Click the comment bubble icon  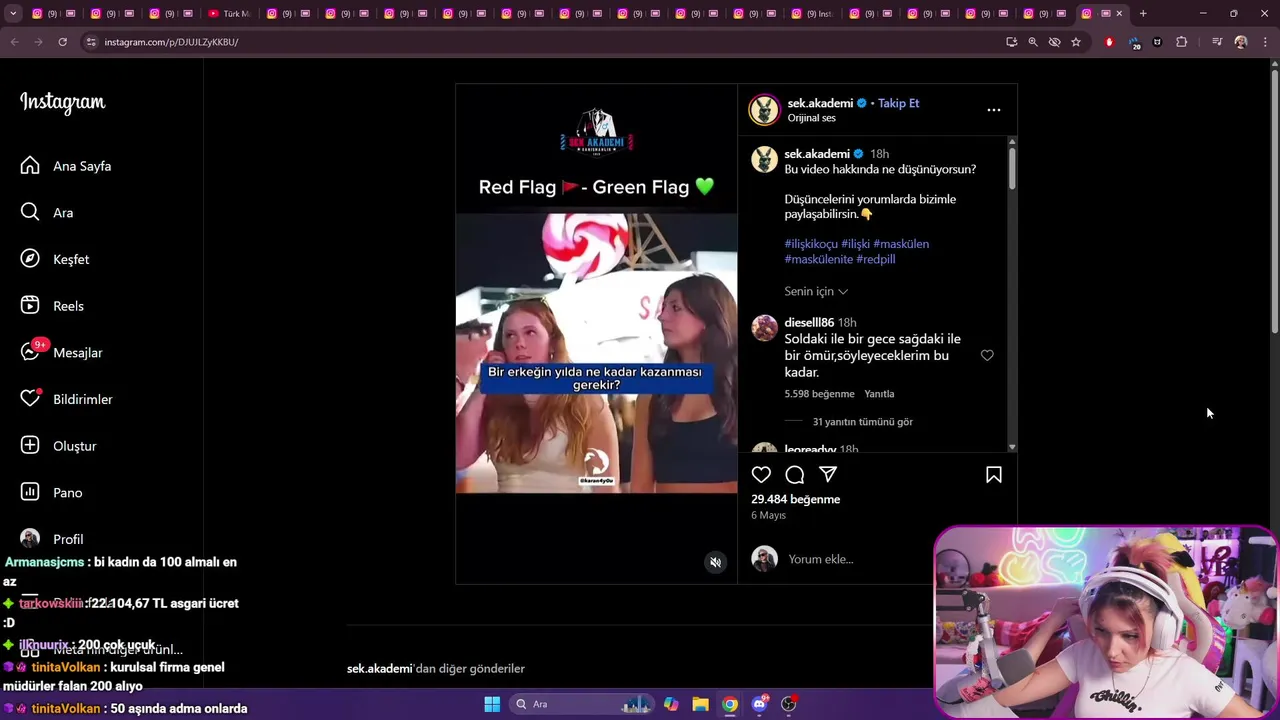(x=795, y=475)
